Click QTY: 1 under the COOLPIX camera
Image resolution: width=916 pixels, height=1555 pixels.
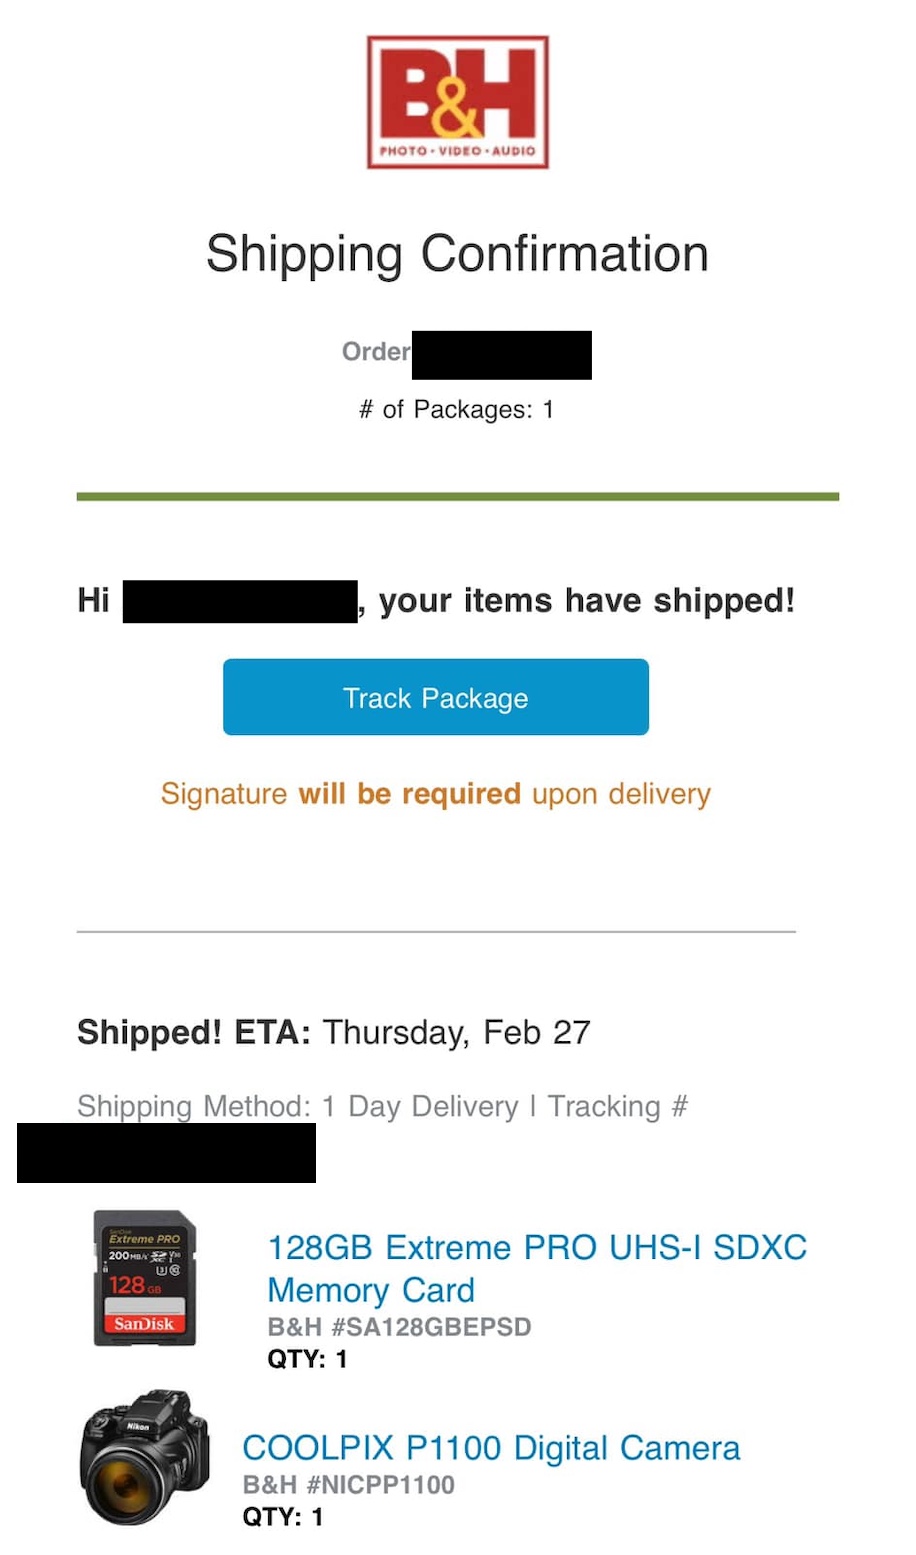(x=282, y=1517)
